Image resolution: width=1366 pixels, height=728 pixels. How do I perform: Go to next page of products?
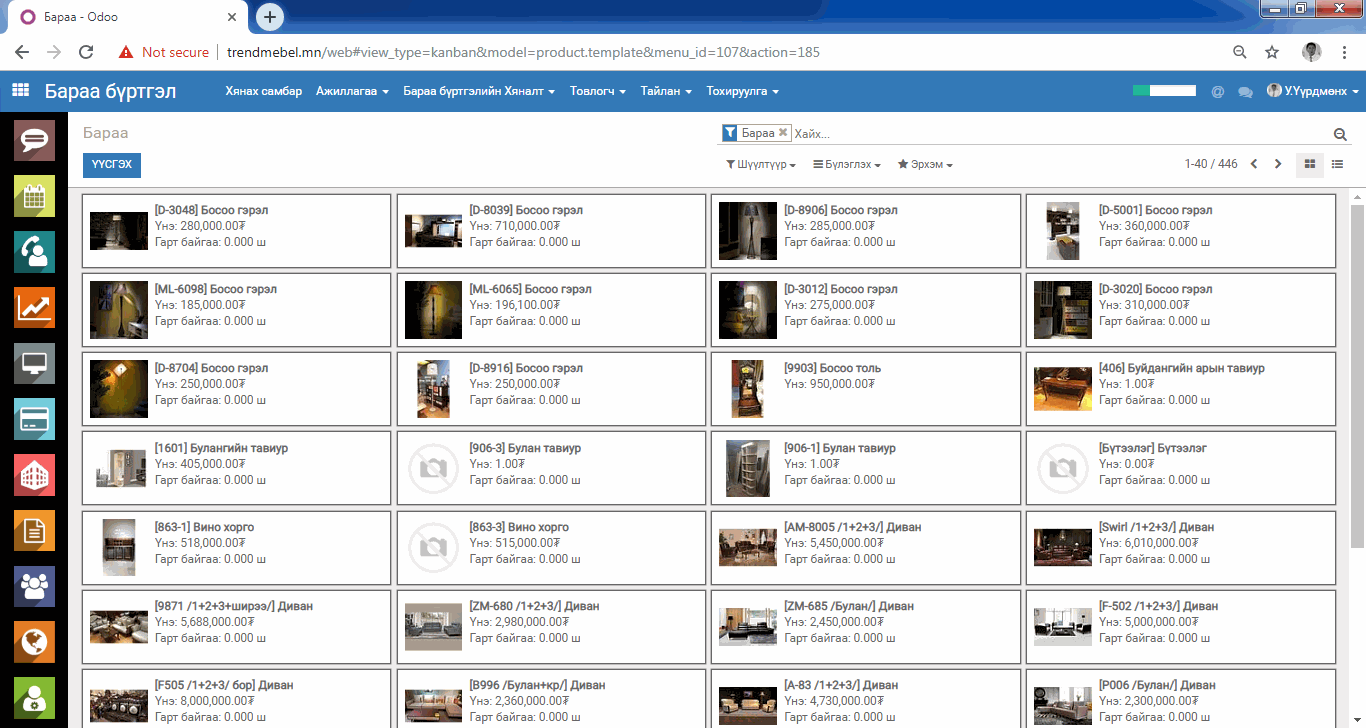click(x=1278, y=165)
